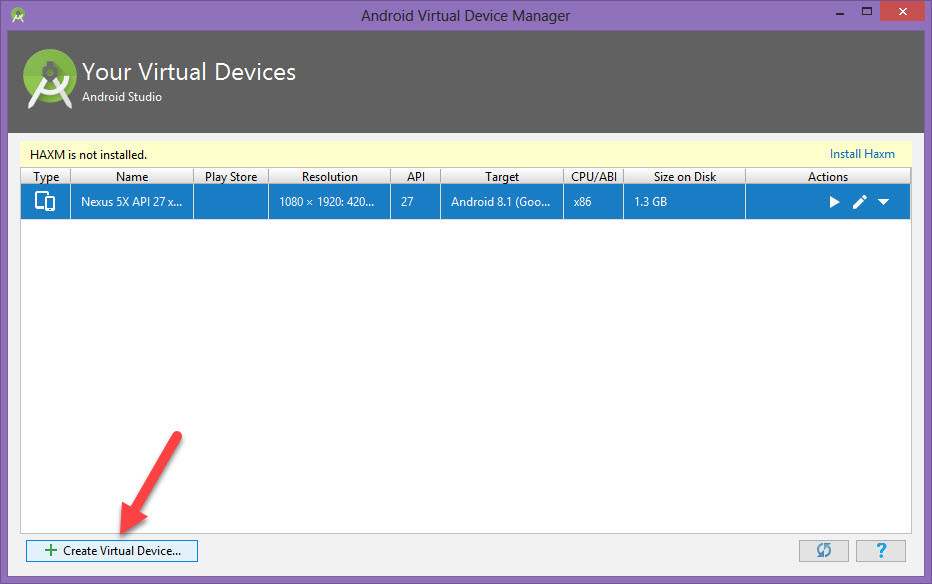This screenshot has height=584, width=932.
Task: Sort by the Target column header
Action: [x=502, y=176]
